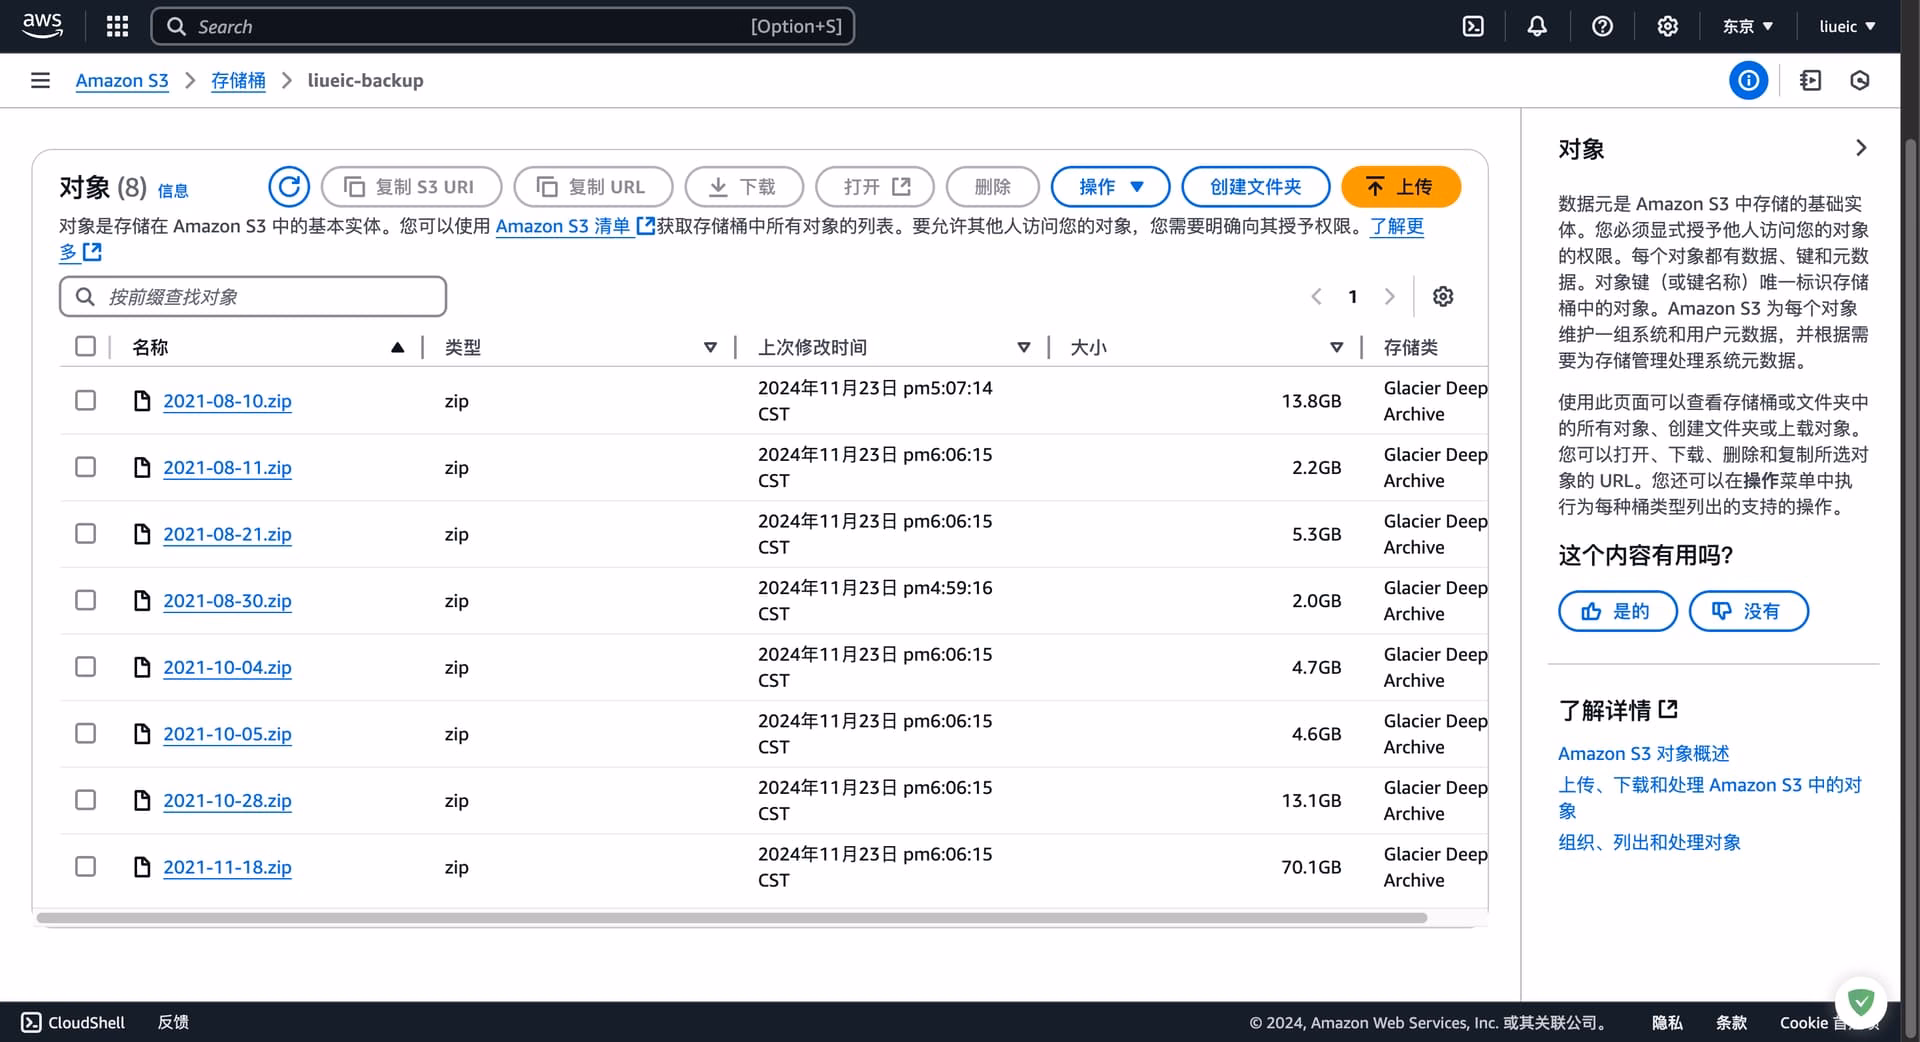Check the box for 2021-08-21.zip
The height and width of the screenshot is (1042, 1920).
pos(86,533)
